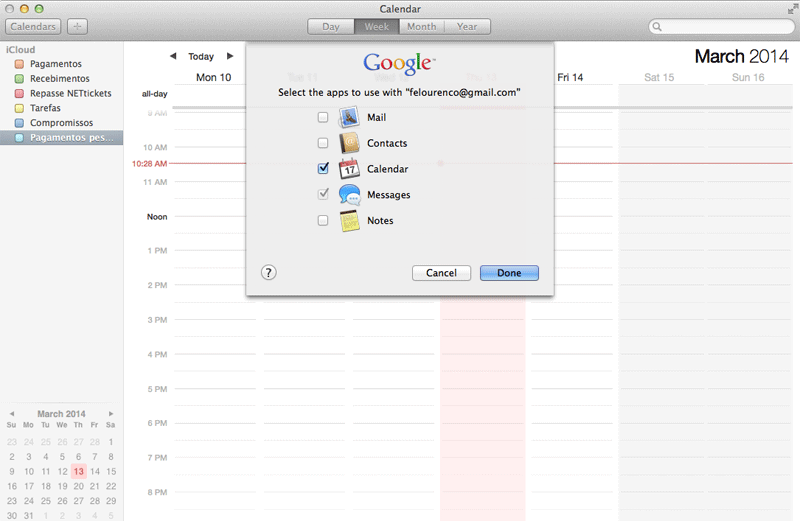Select day 13 in mini calendar
This screenshot has width=800, height=521.
(x=78, y=472)
